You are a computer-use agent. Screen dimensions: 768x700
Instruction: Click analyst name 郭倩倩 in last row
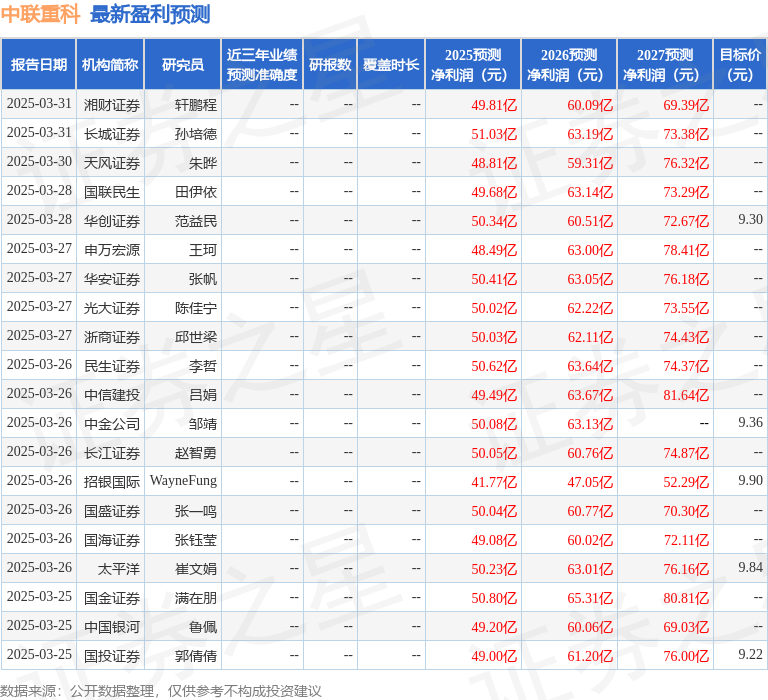196,656
